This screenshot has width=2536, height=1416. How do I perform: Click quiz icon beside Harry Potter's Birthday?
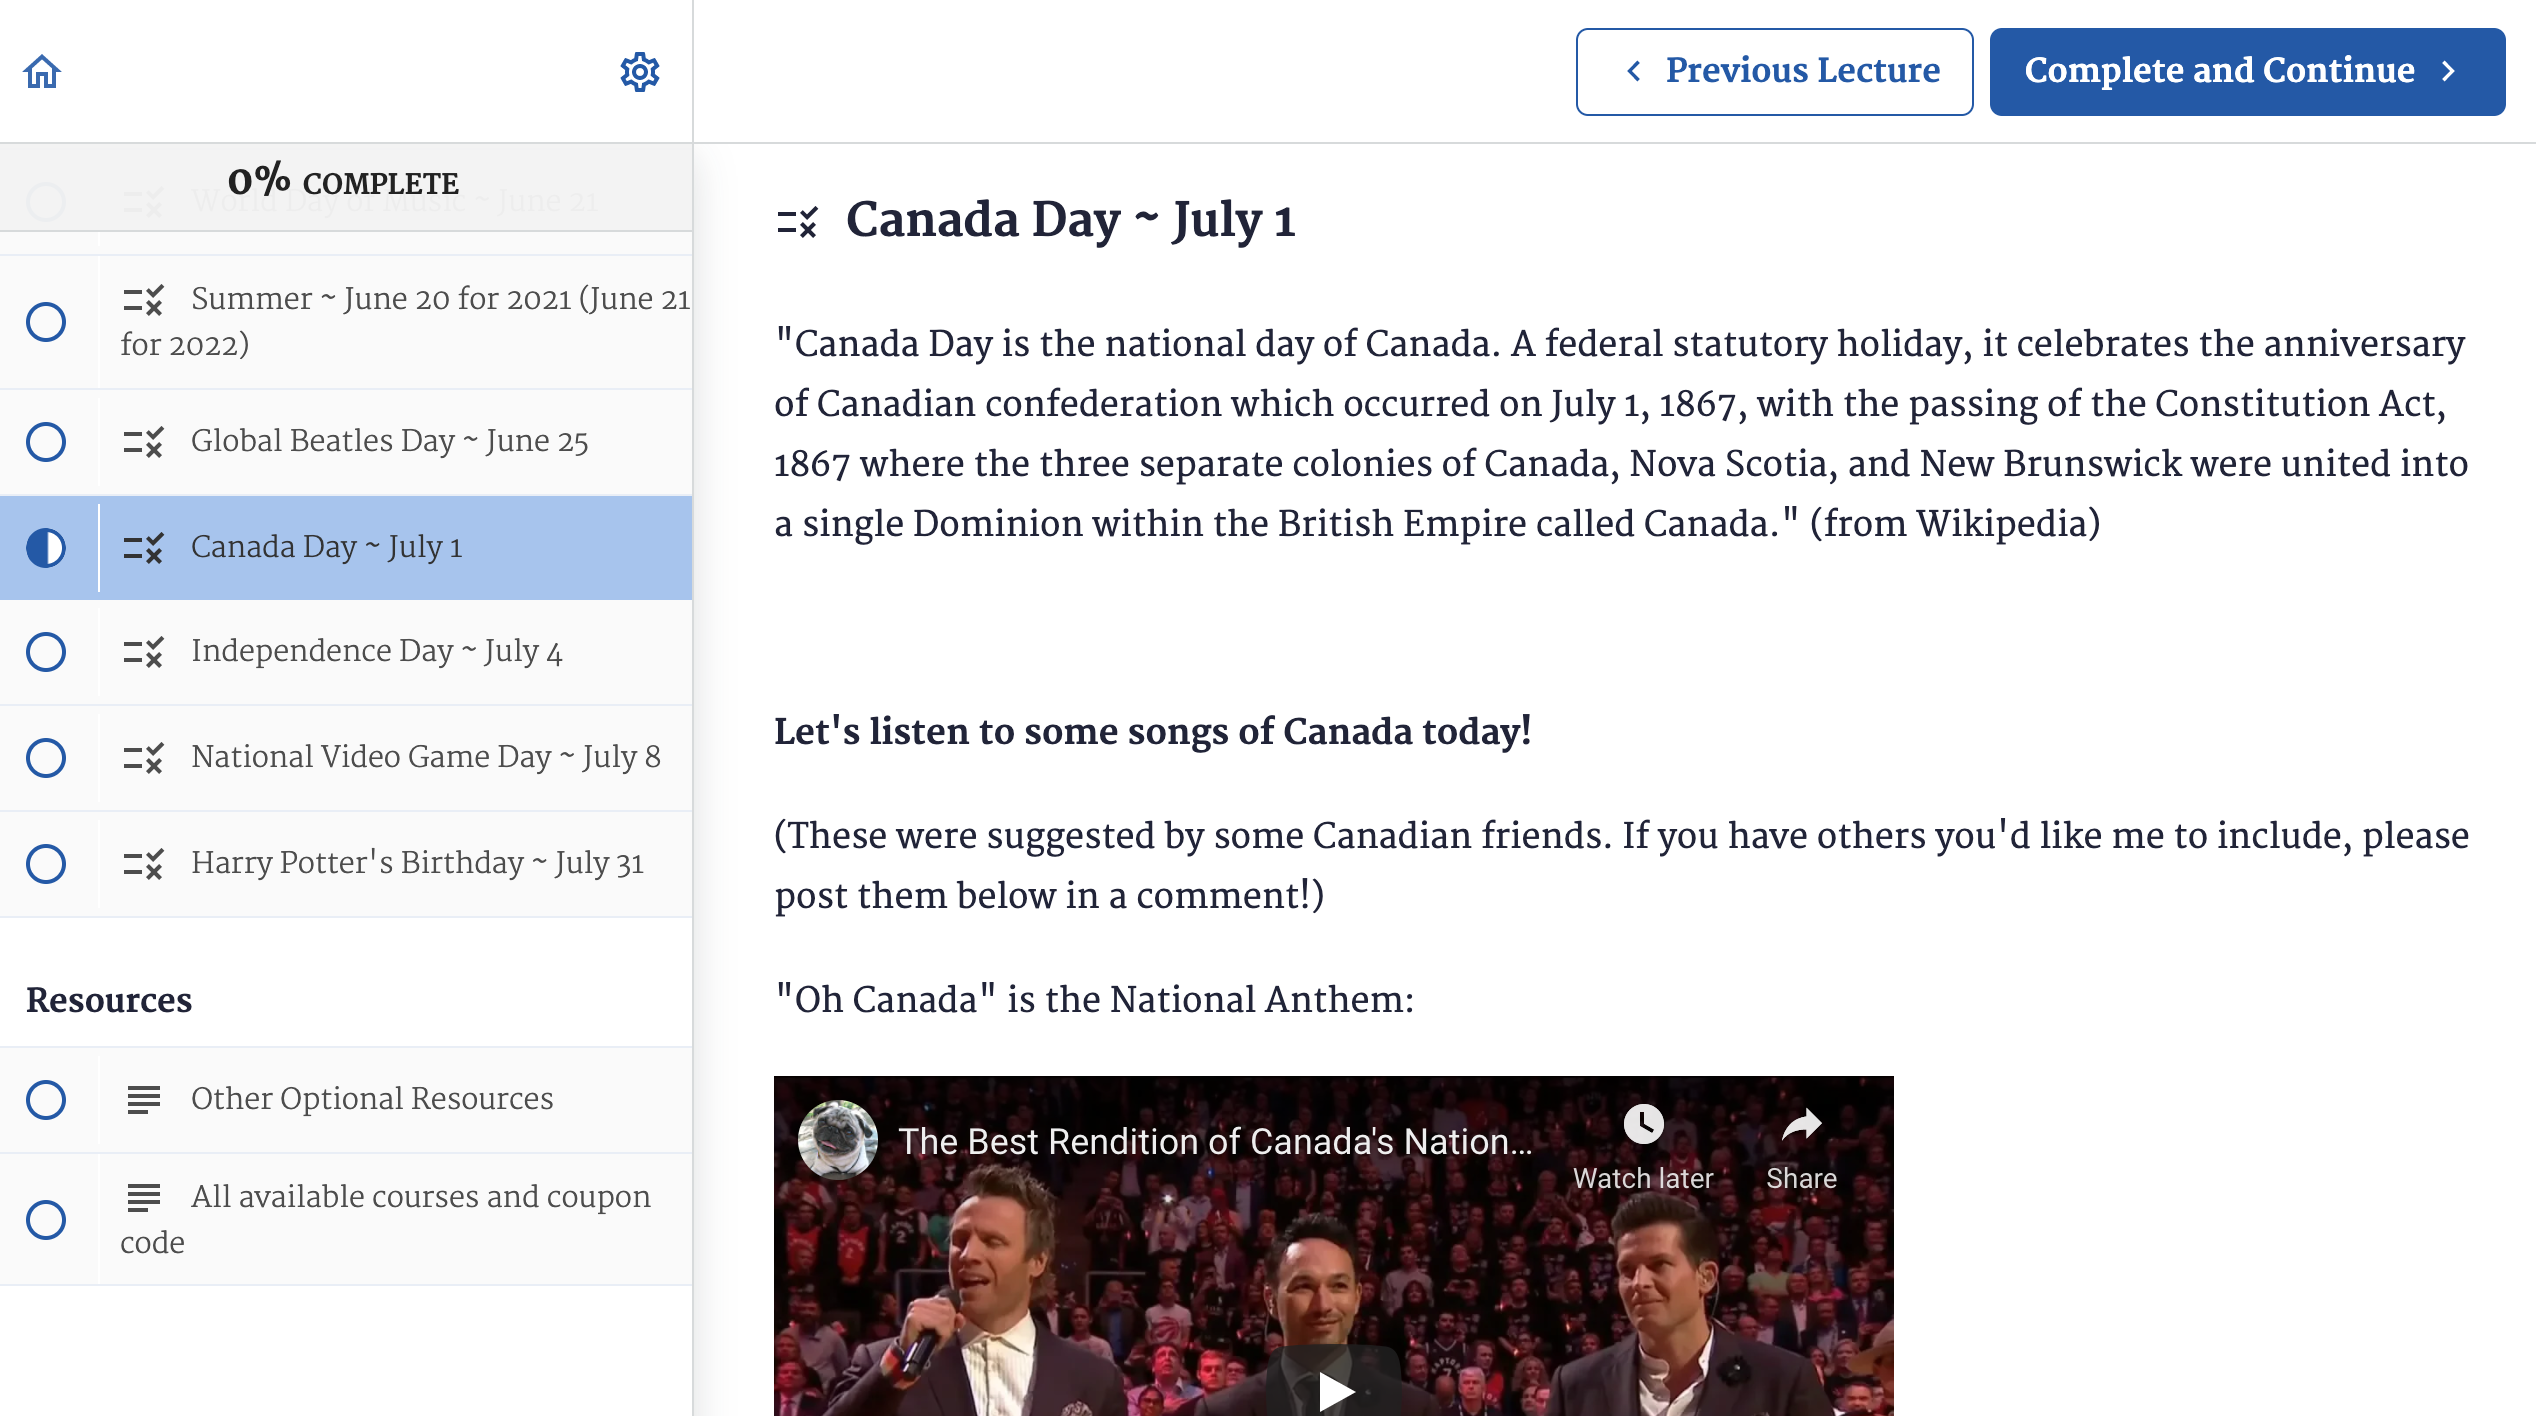tap(143, 864)
